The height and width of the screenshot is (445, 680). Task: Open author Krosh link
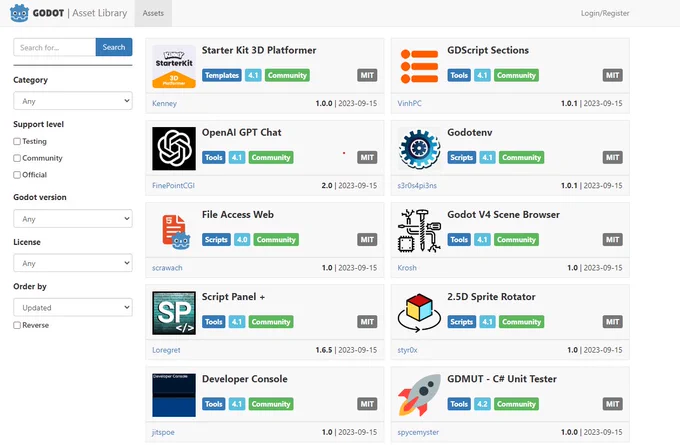tap(407, 268)
